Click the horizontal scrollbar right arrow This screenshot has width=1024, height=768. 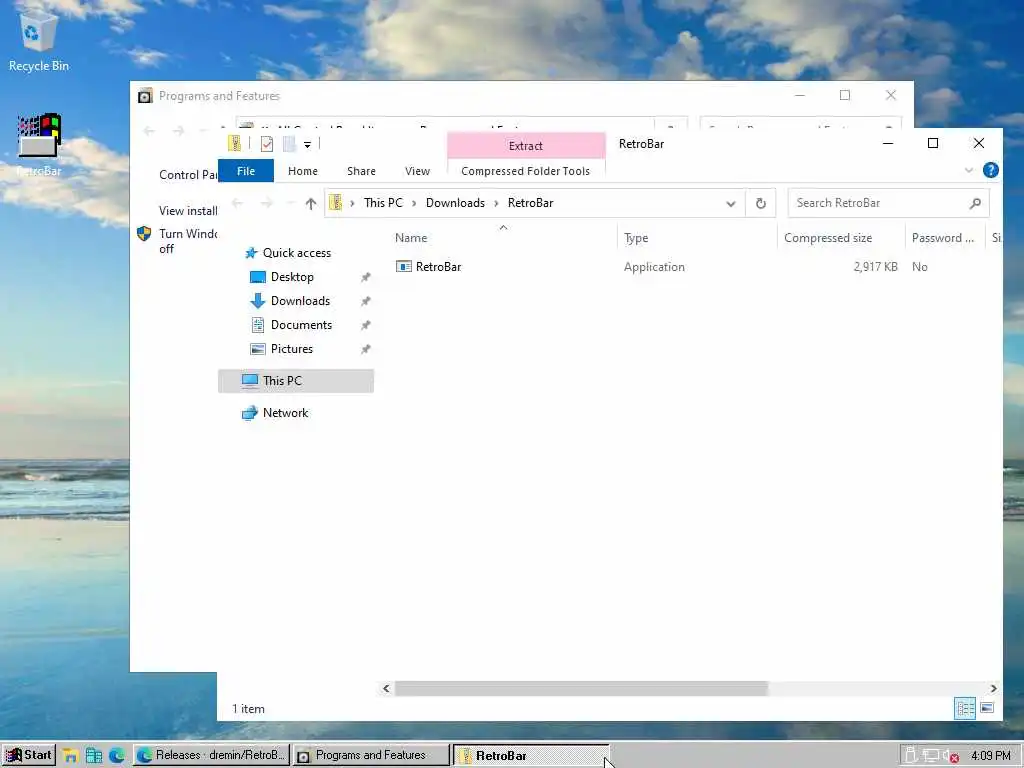(993, 688)
